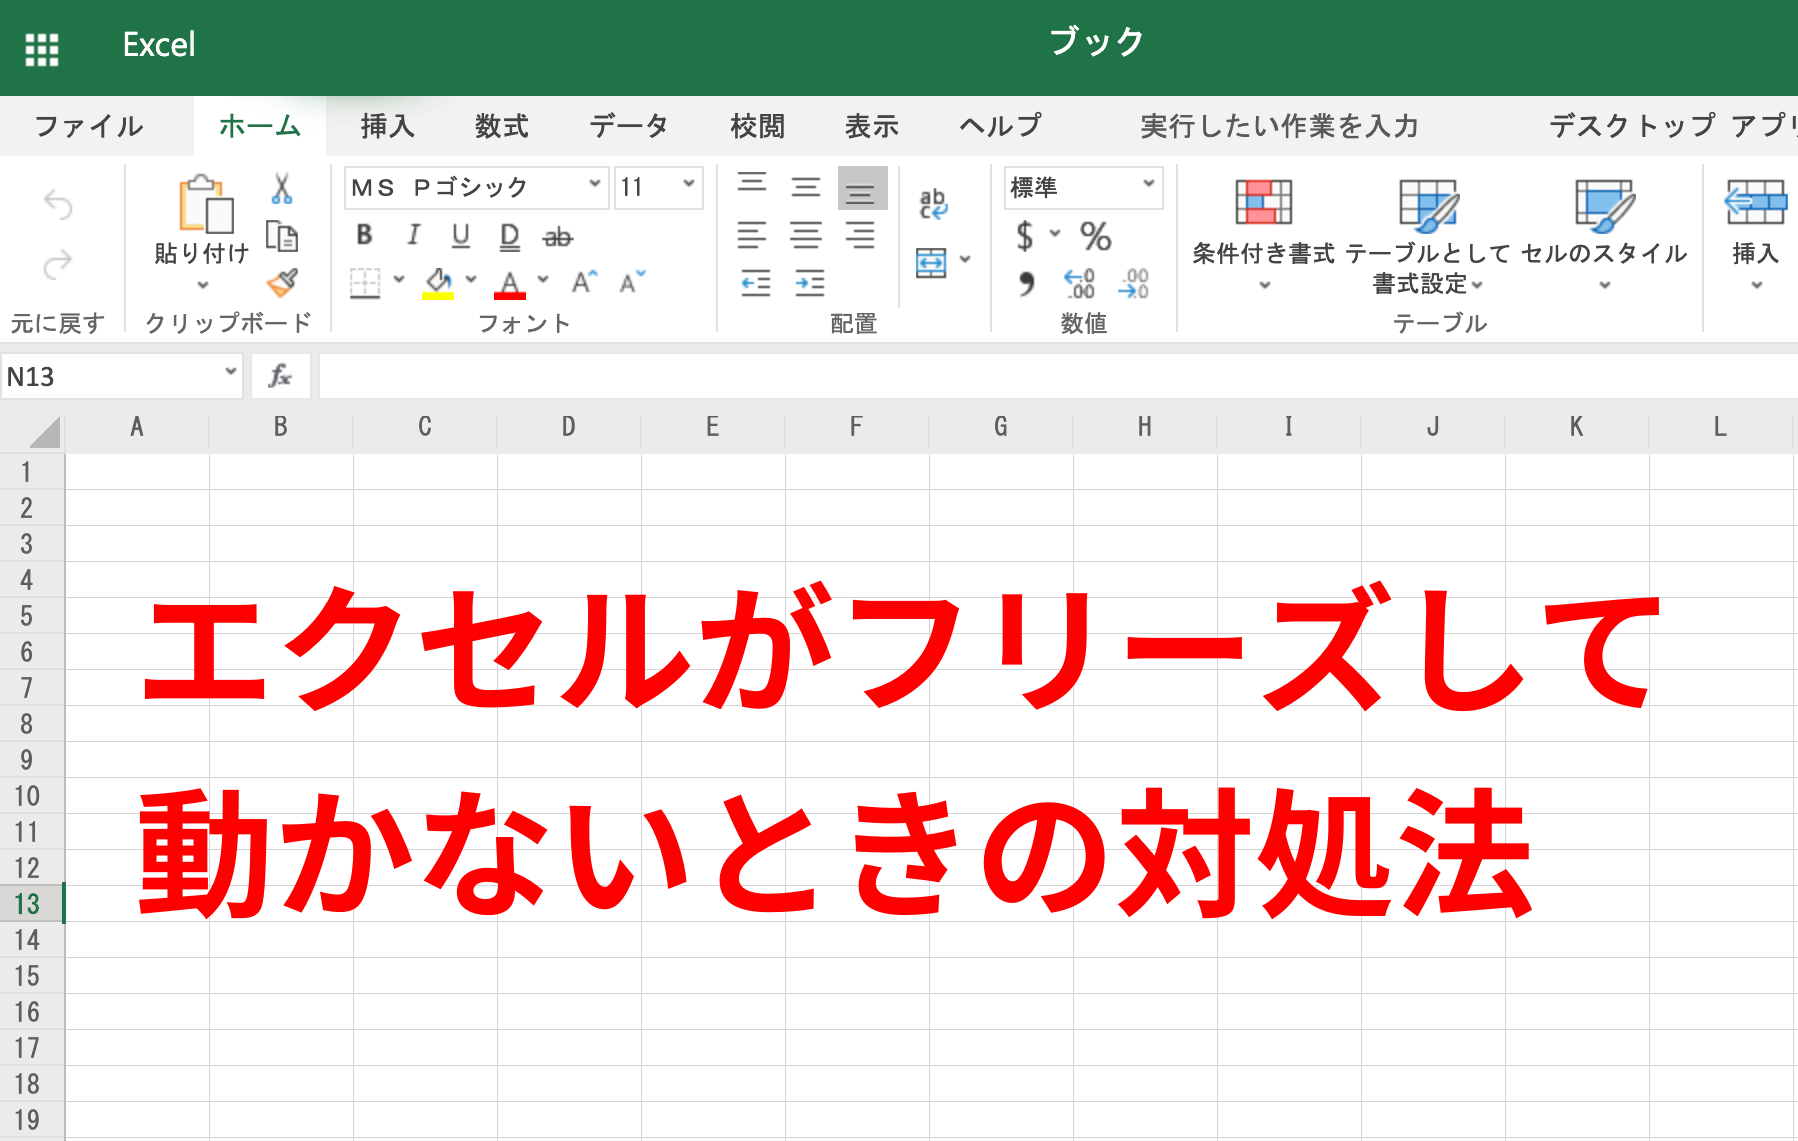
Task: Open the font name dropdown
Action: pyautogui.click(x=596, y=186)
